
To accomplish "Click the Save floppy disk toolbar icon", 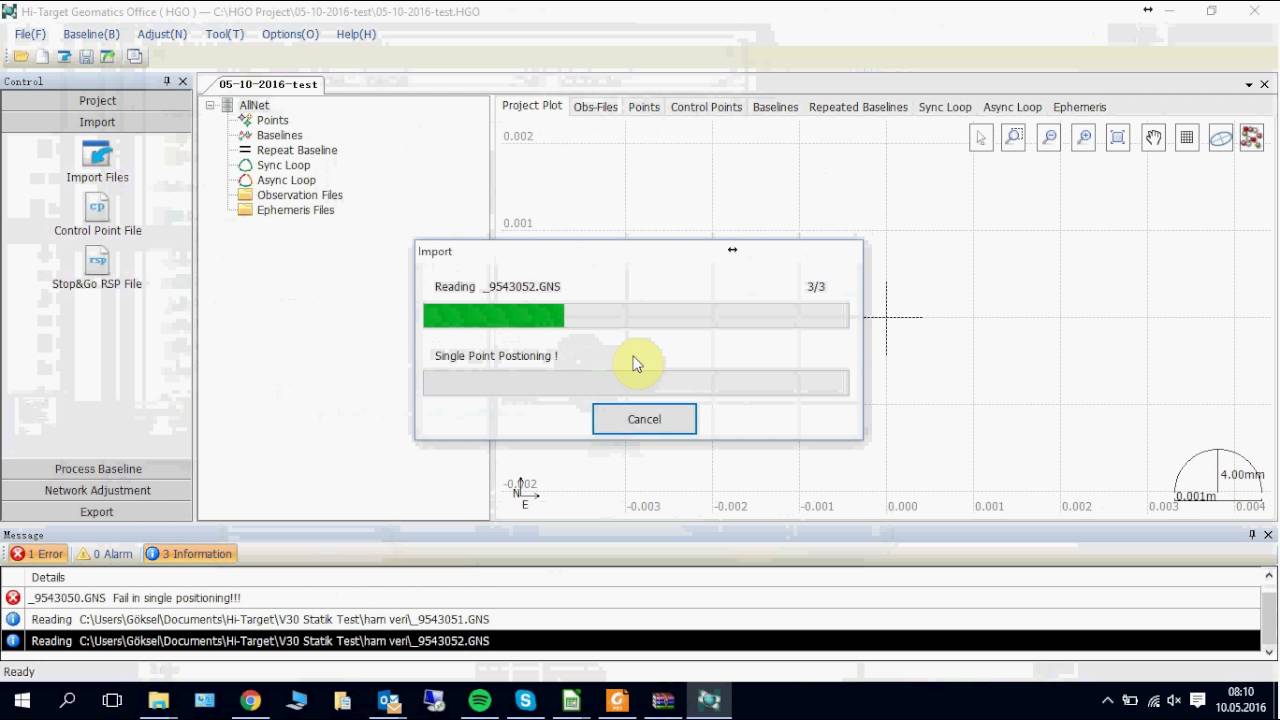I will click(86, 57).
